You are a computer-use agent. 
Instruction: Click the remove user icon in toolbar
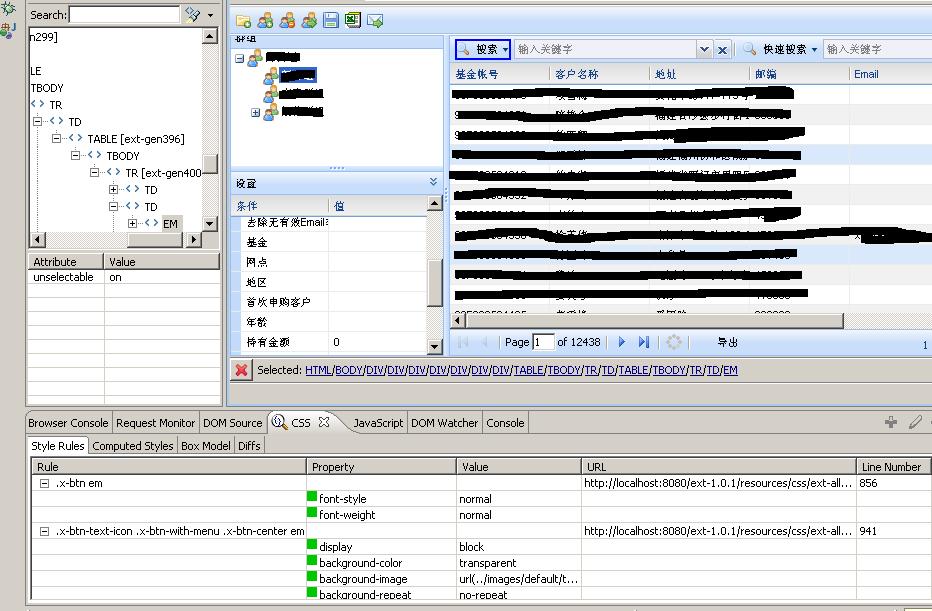point(287,20)
